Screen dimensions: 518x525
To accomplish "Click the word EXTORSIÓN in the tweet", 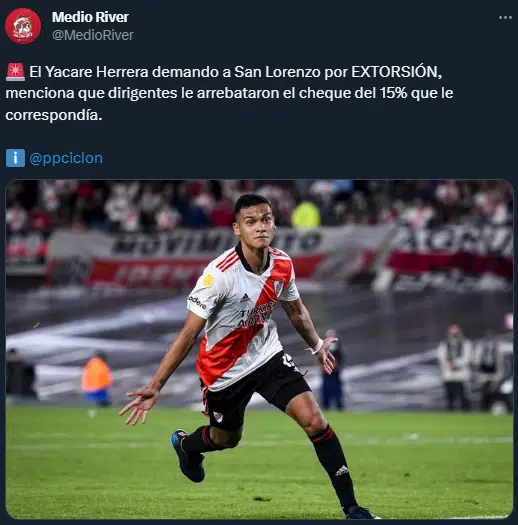I will [396, 72].
